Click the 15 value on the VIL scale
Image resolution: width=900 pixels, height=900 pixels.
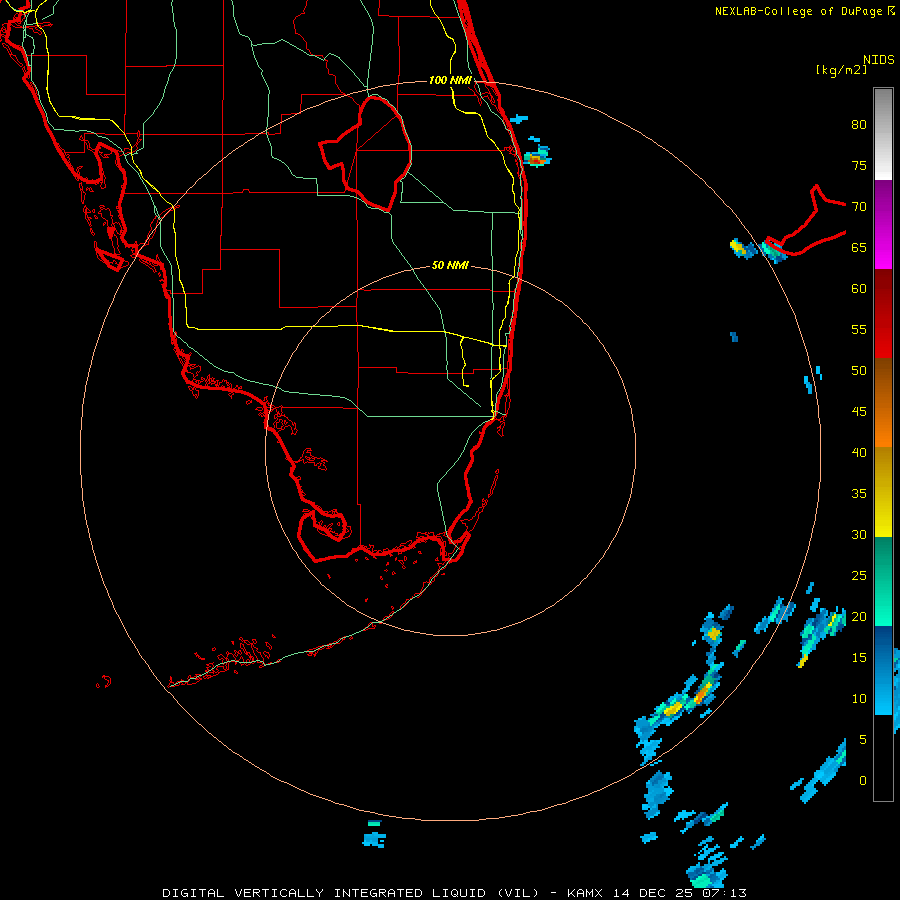coord(859,658)
